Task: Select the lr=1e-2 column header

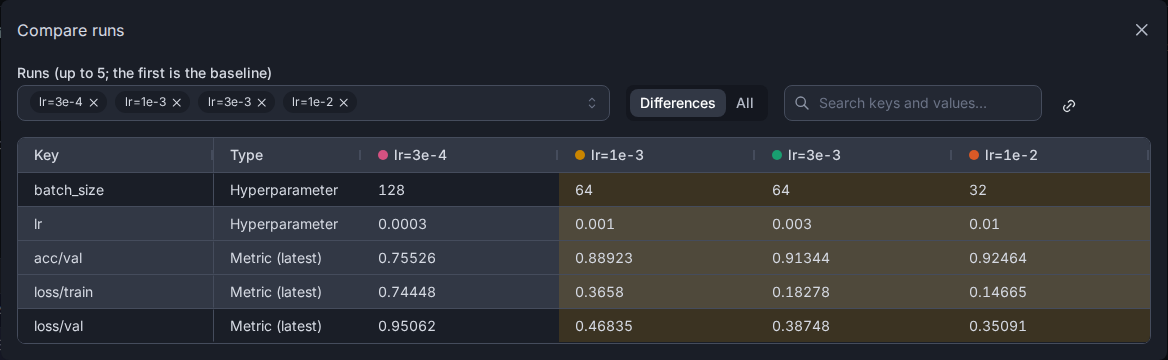Action: tap(1051, 156)
